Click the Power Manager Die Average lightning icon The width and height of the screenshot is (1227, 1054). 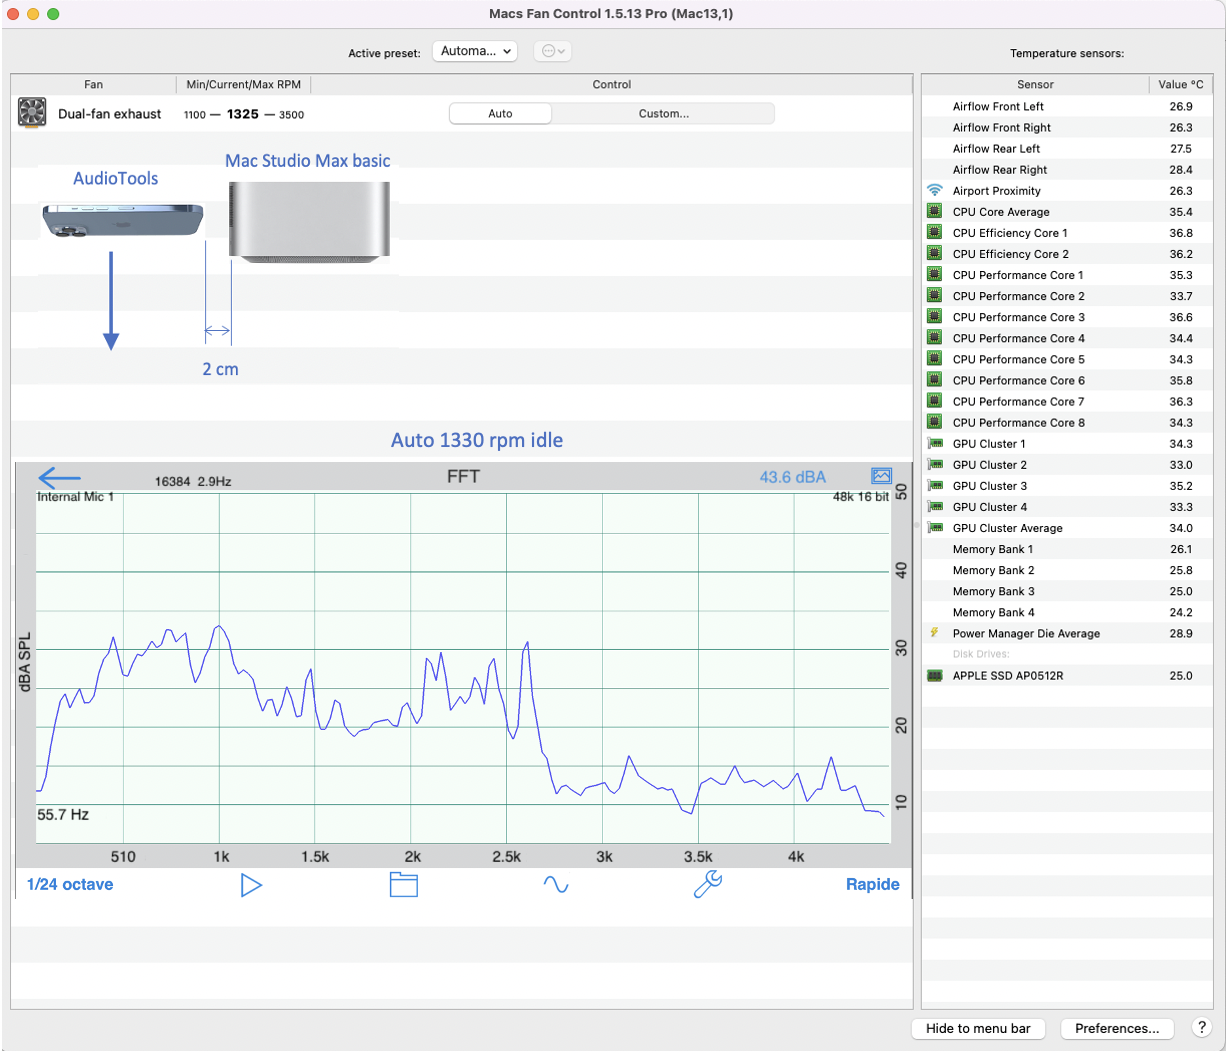(935, 633)
